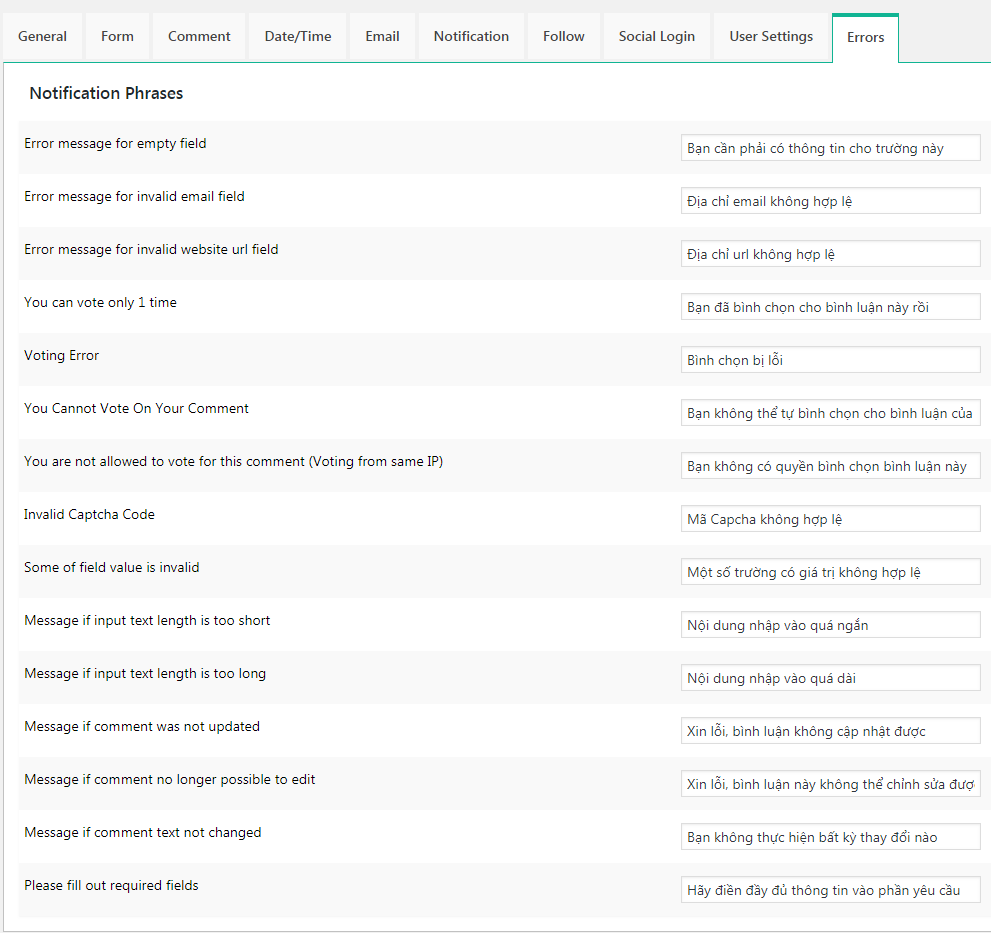The height and width of the screenshot is (933, 991).
Task: Select the comment text not changed field
Action: click(830, 836)
